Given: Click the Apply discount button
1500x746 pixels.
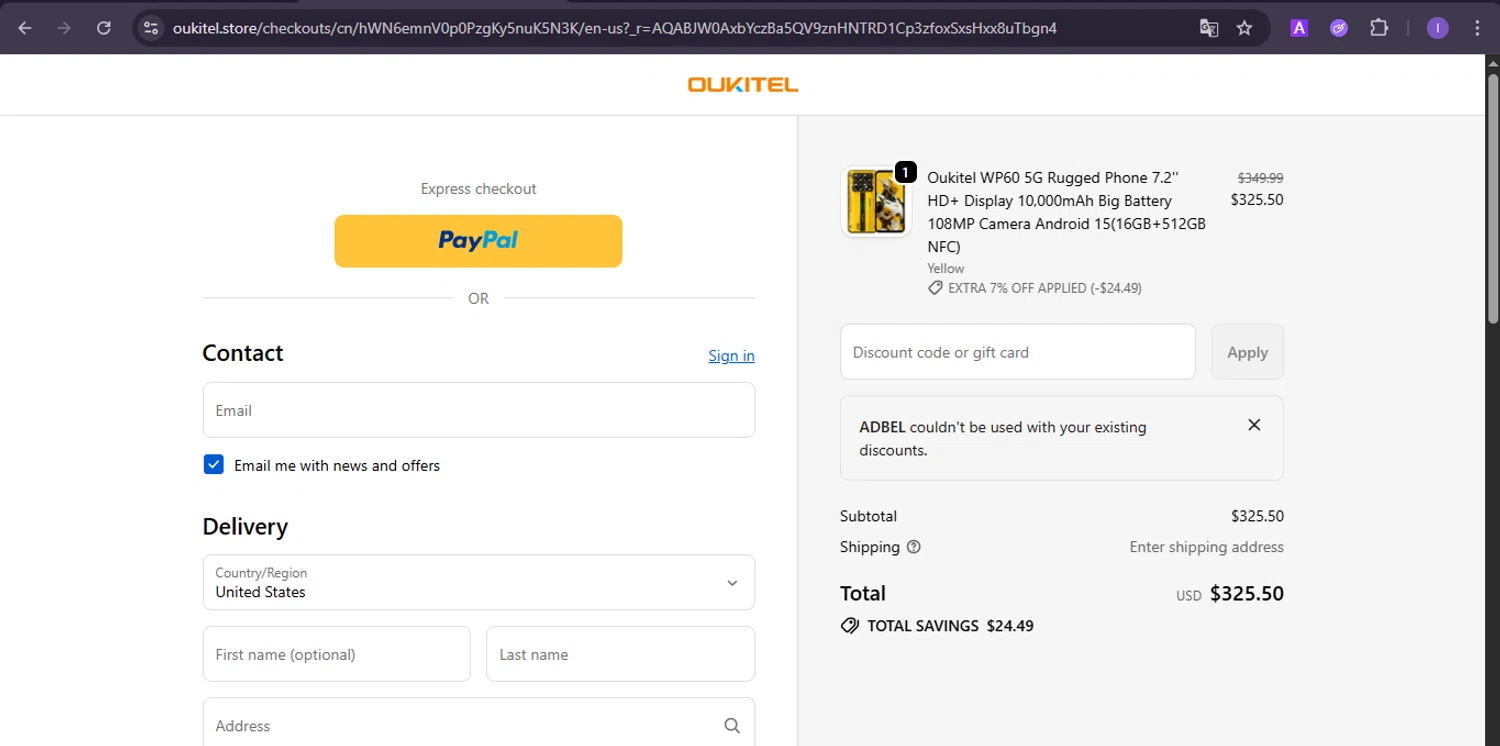Looking at the screenshot, I should click(1247, 352).
